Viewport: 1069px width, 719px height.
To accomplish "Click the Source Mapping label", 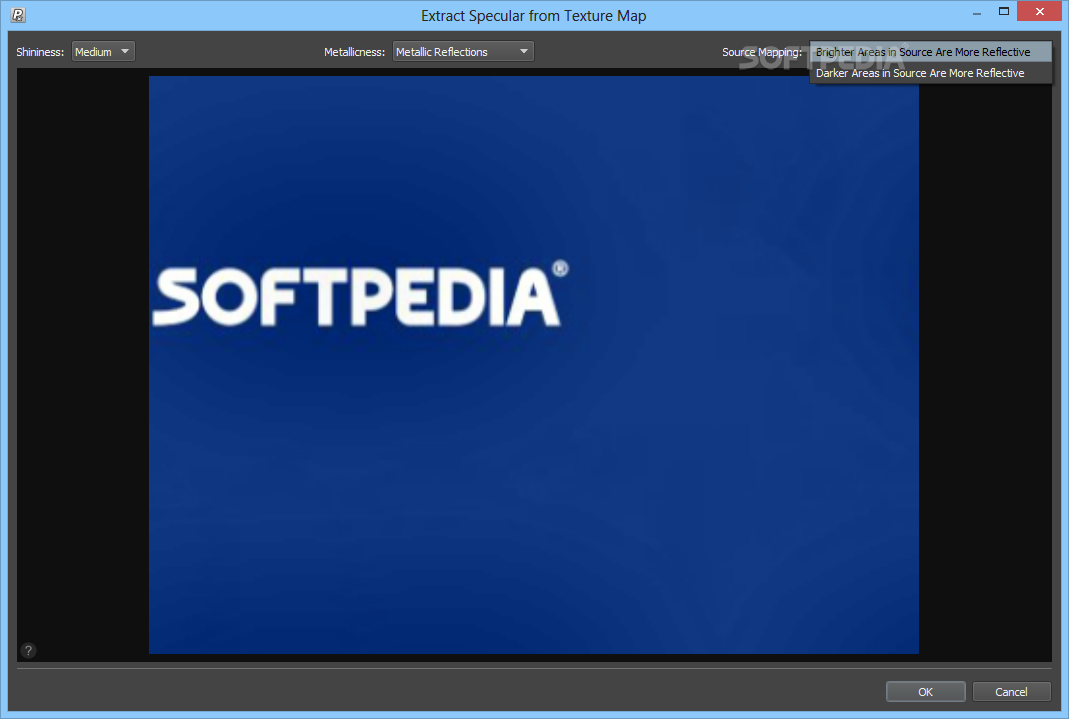I will click(762, 52).
